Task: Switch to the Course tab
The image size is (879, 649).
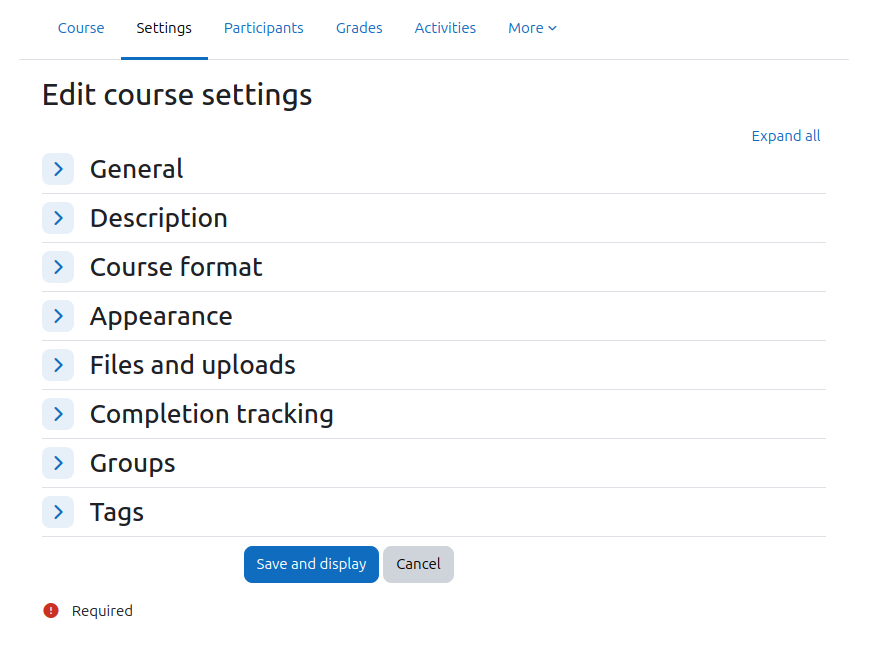Action: pos(81,28)
